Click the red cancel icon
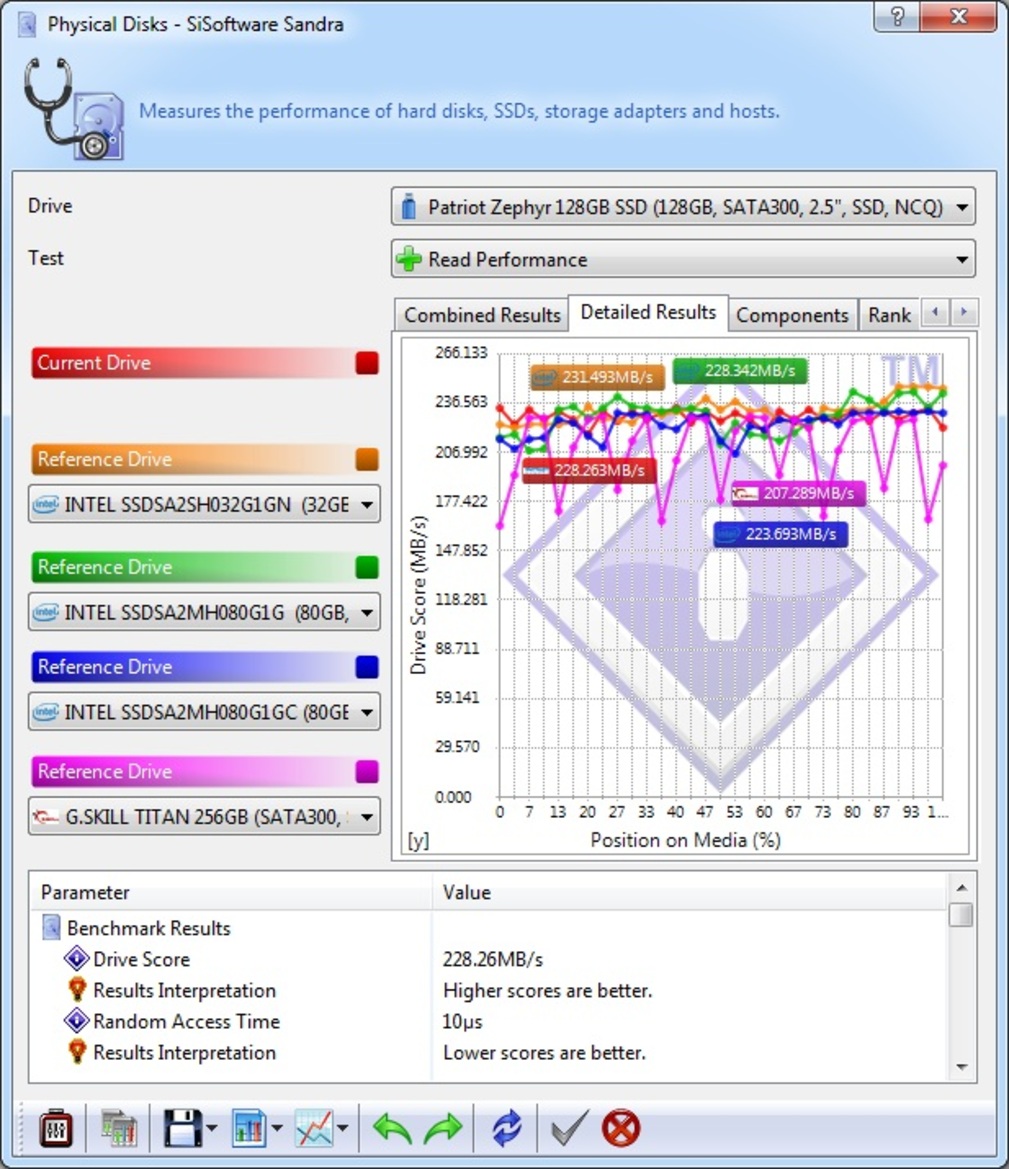1009x1169 pixels. pyautogui.click(x=620, y=1128)
